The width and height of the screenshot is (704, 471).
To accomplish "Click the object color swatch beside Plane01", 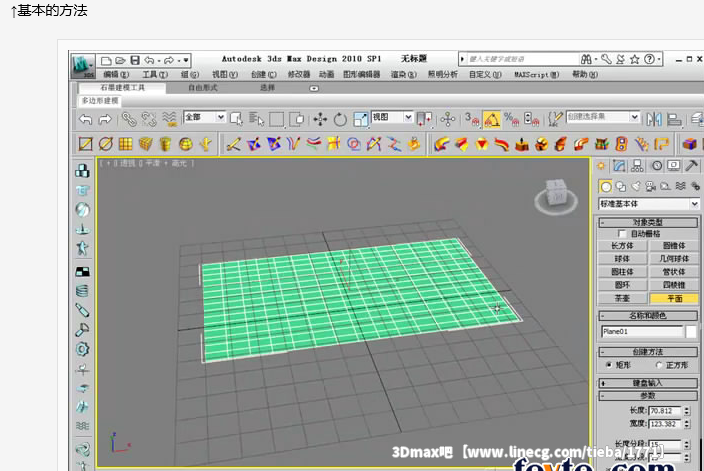I will pos(691,332).
